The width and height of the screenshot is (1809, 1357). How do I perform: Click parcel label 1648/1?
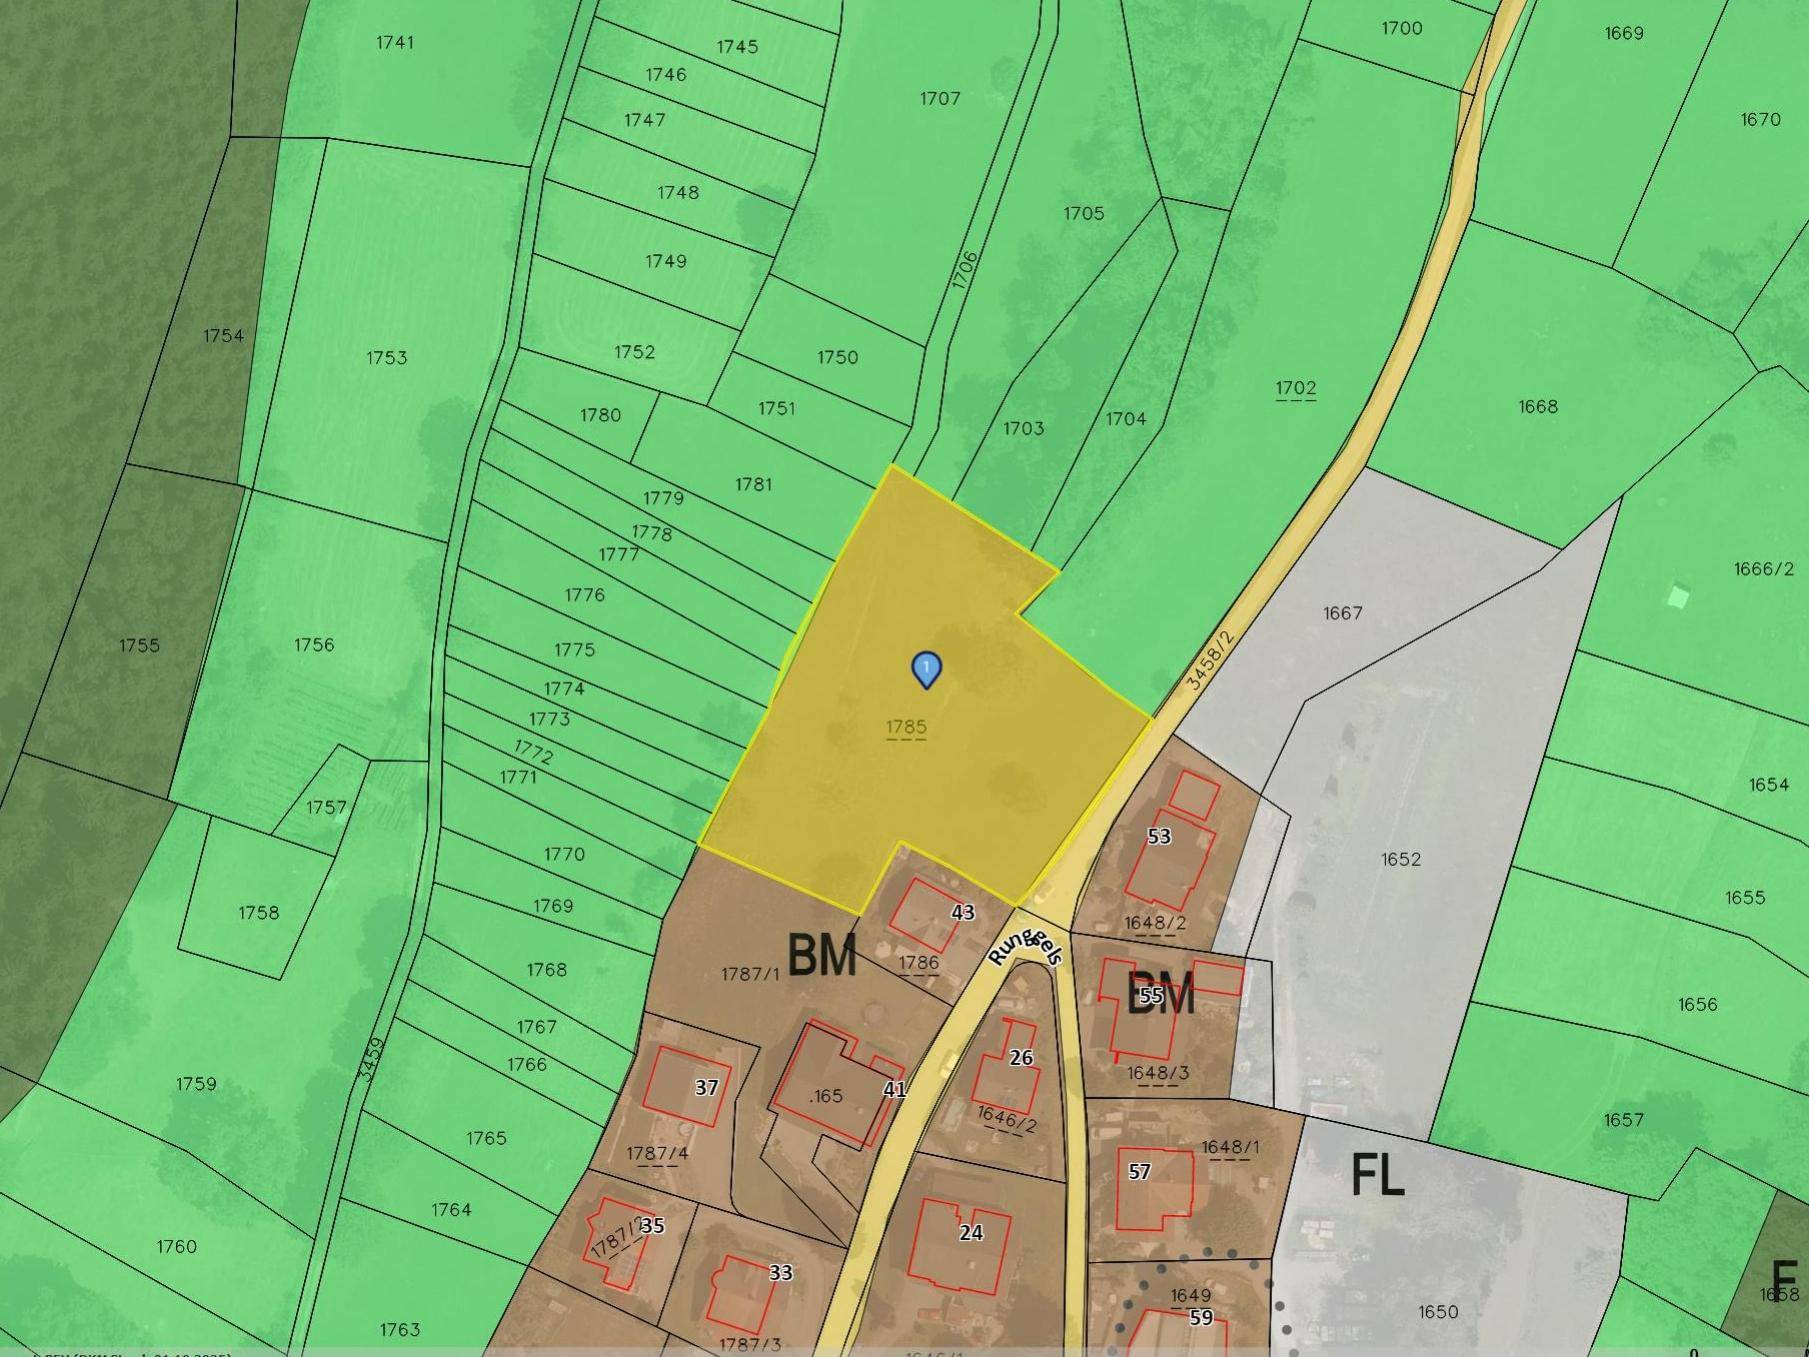click(1231, 1147)
